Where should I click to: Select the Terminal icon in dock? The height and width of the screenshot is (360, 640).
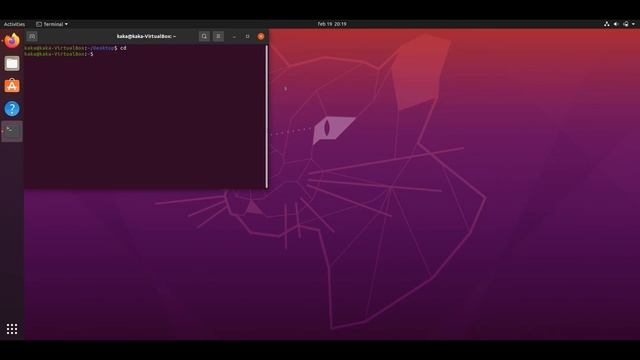point(12,131)
